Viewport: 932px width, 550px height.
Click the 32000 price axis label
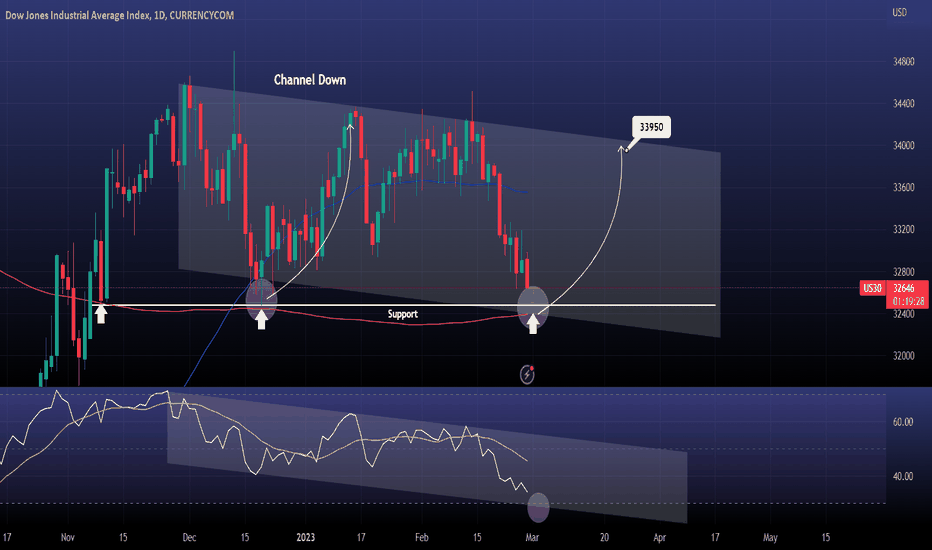coord(903,356)
